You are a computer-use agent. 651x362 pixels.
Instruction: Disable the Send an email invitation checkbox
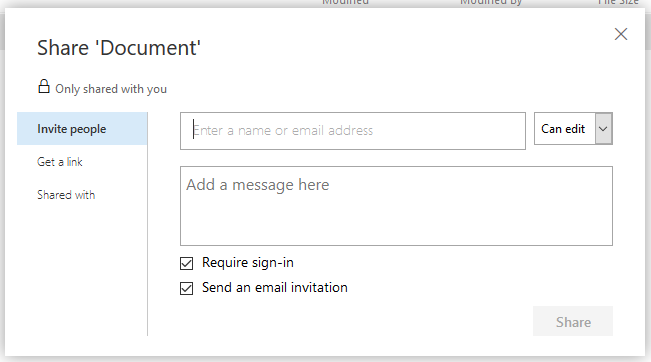coord(186,288)
